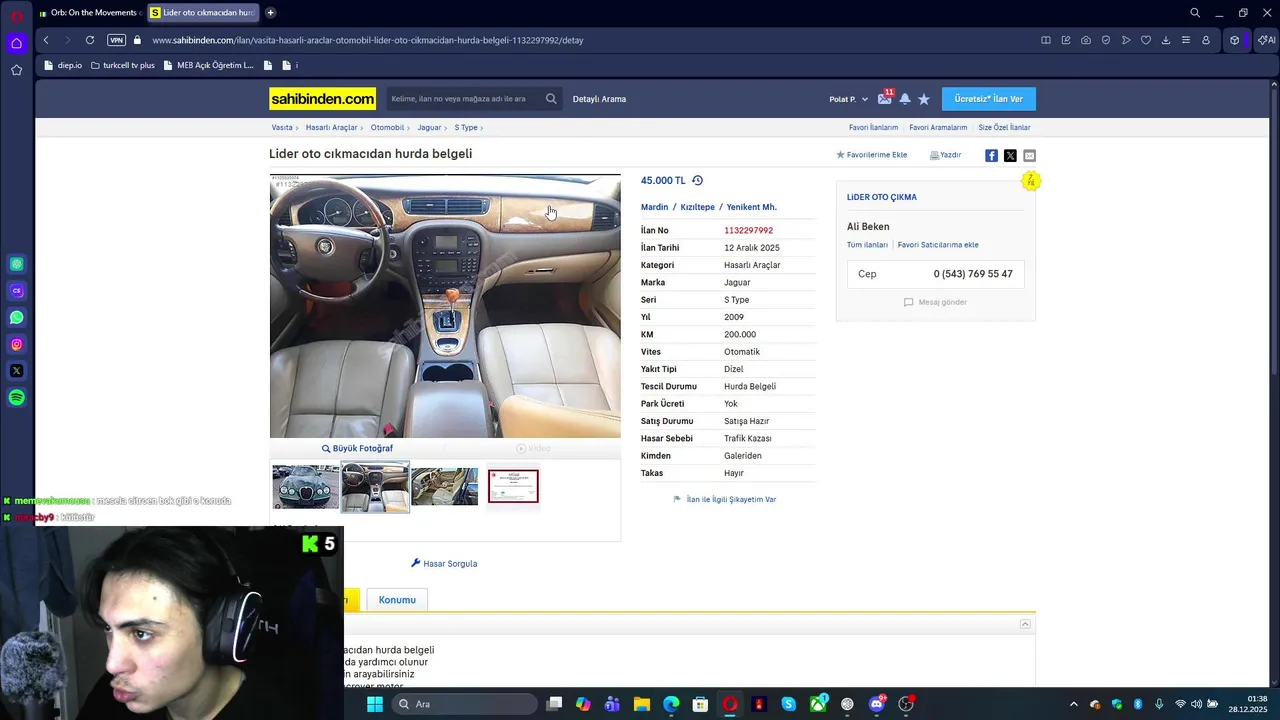Open X (Twitter) in the Opera sidebar

pos(17,371)
